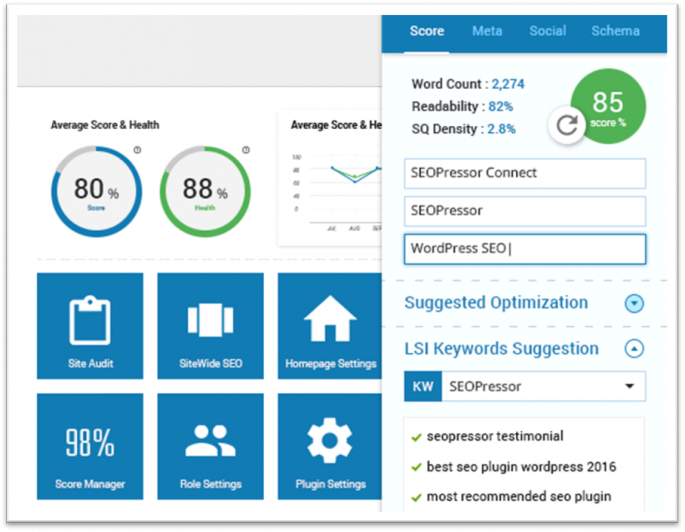685x532 pixels.
Task: Expand the Suggested Optimization section
Action: [x=634, y=303]
